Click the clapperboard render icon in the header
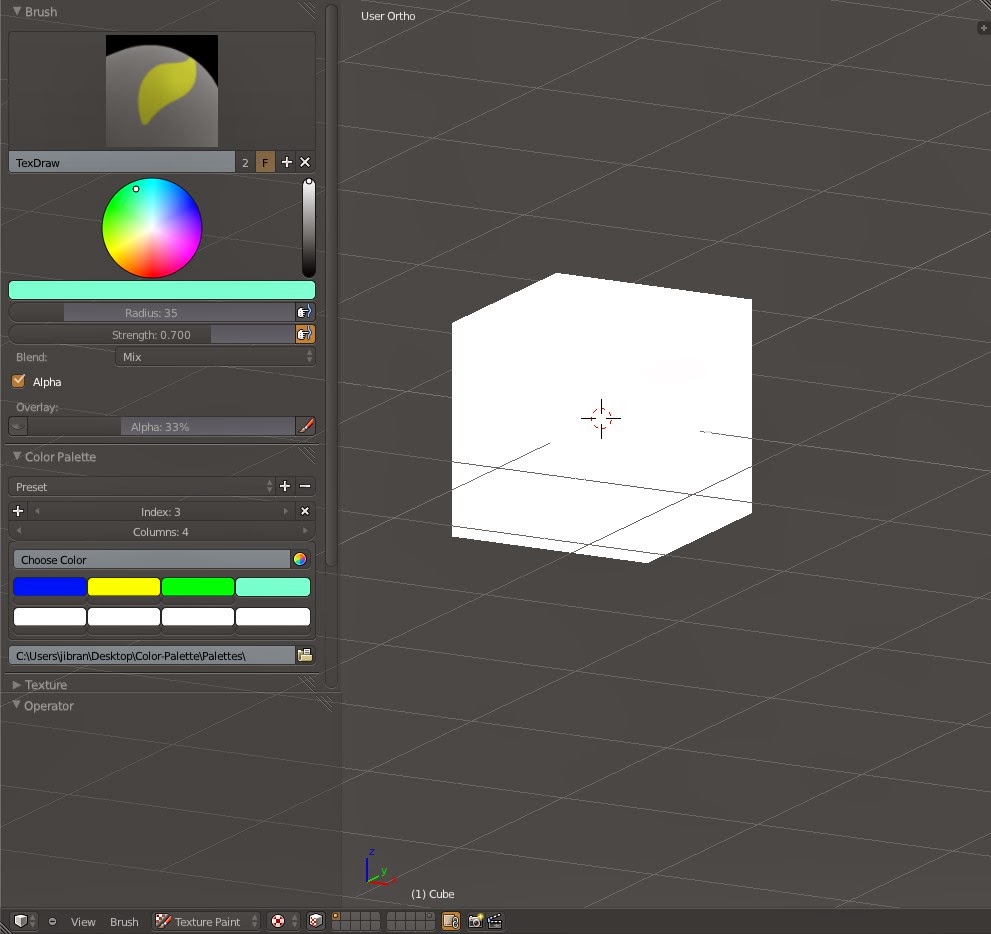Viewport: 991px width, 934px height. 494,921
